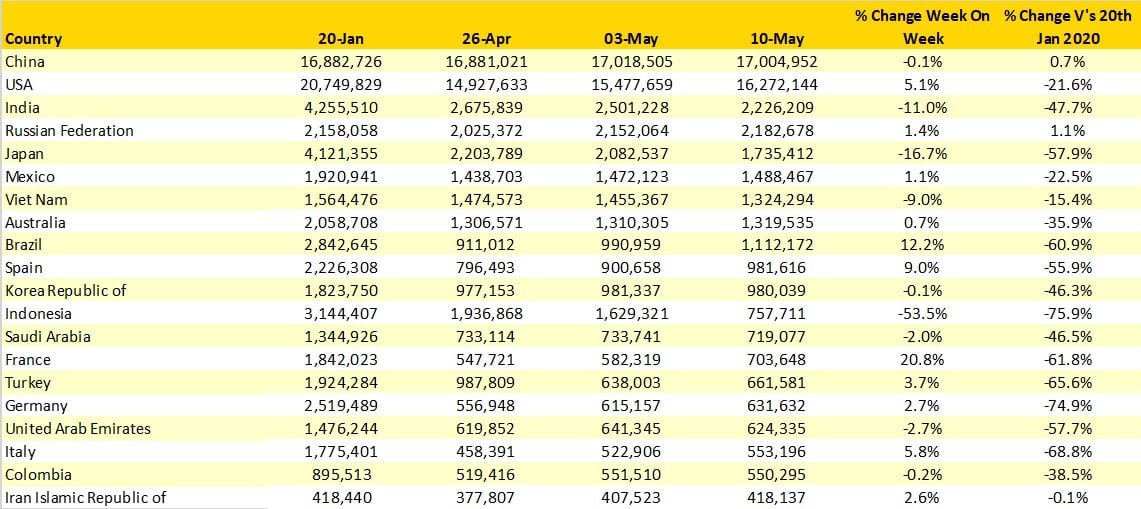Select the United Arab Emirates row label

[78, 428]
